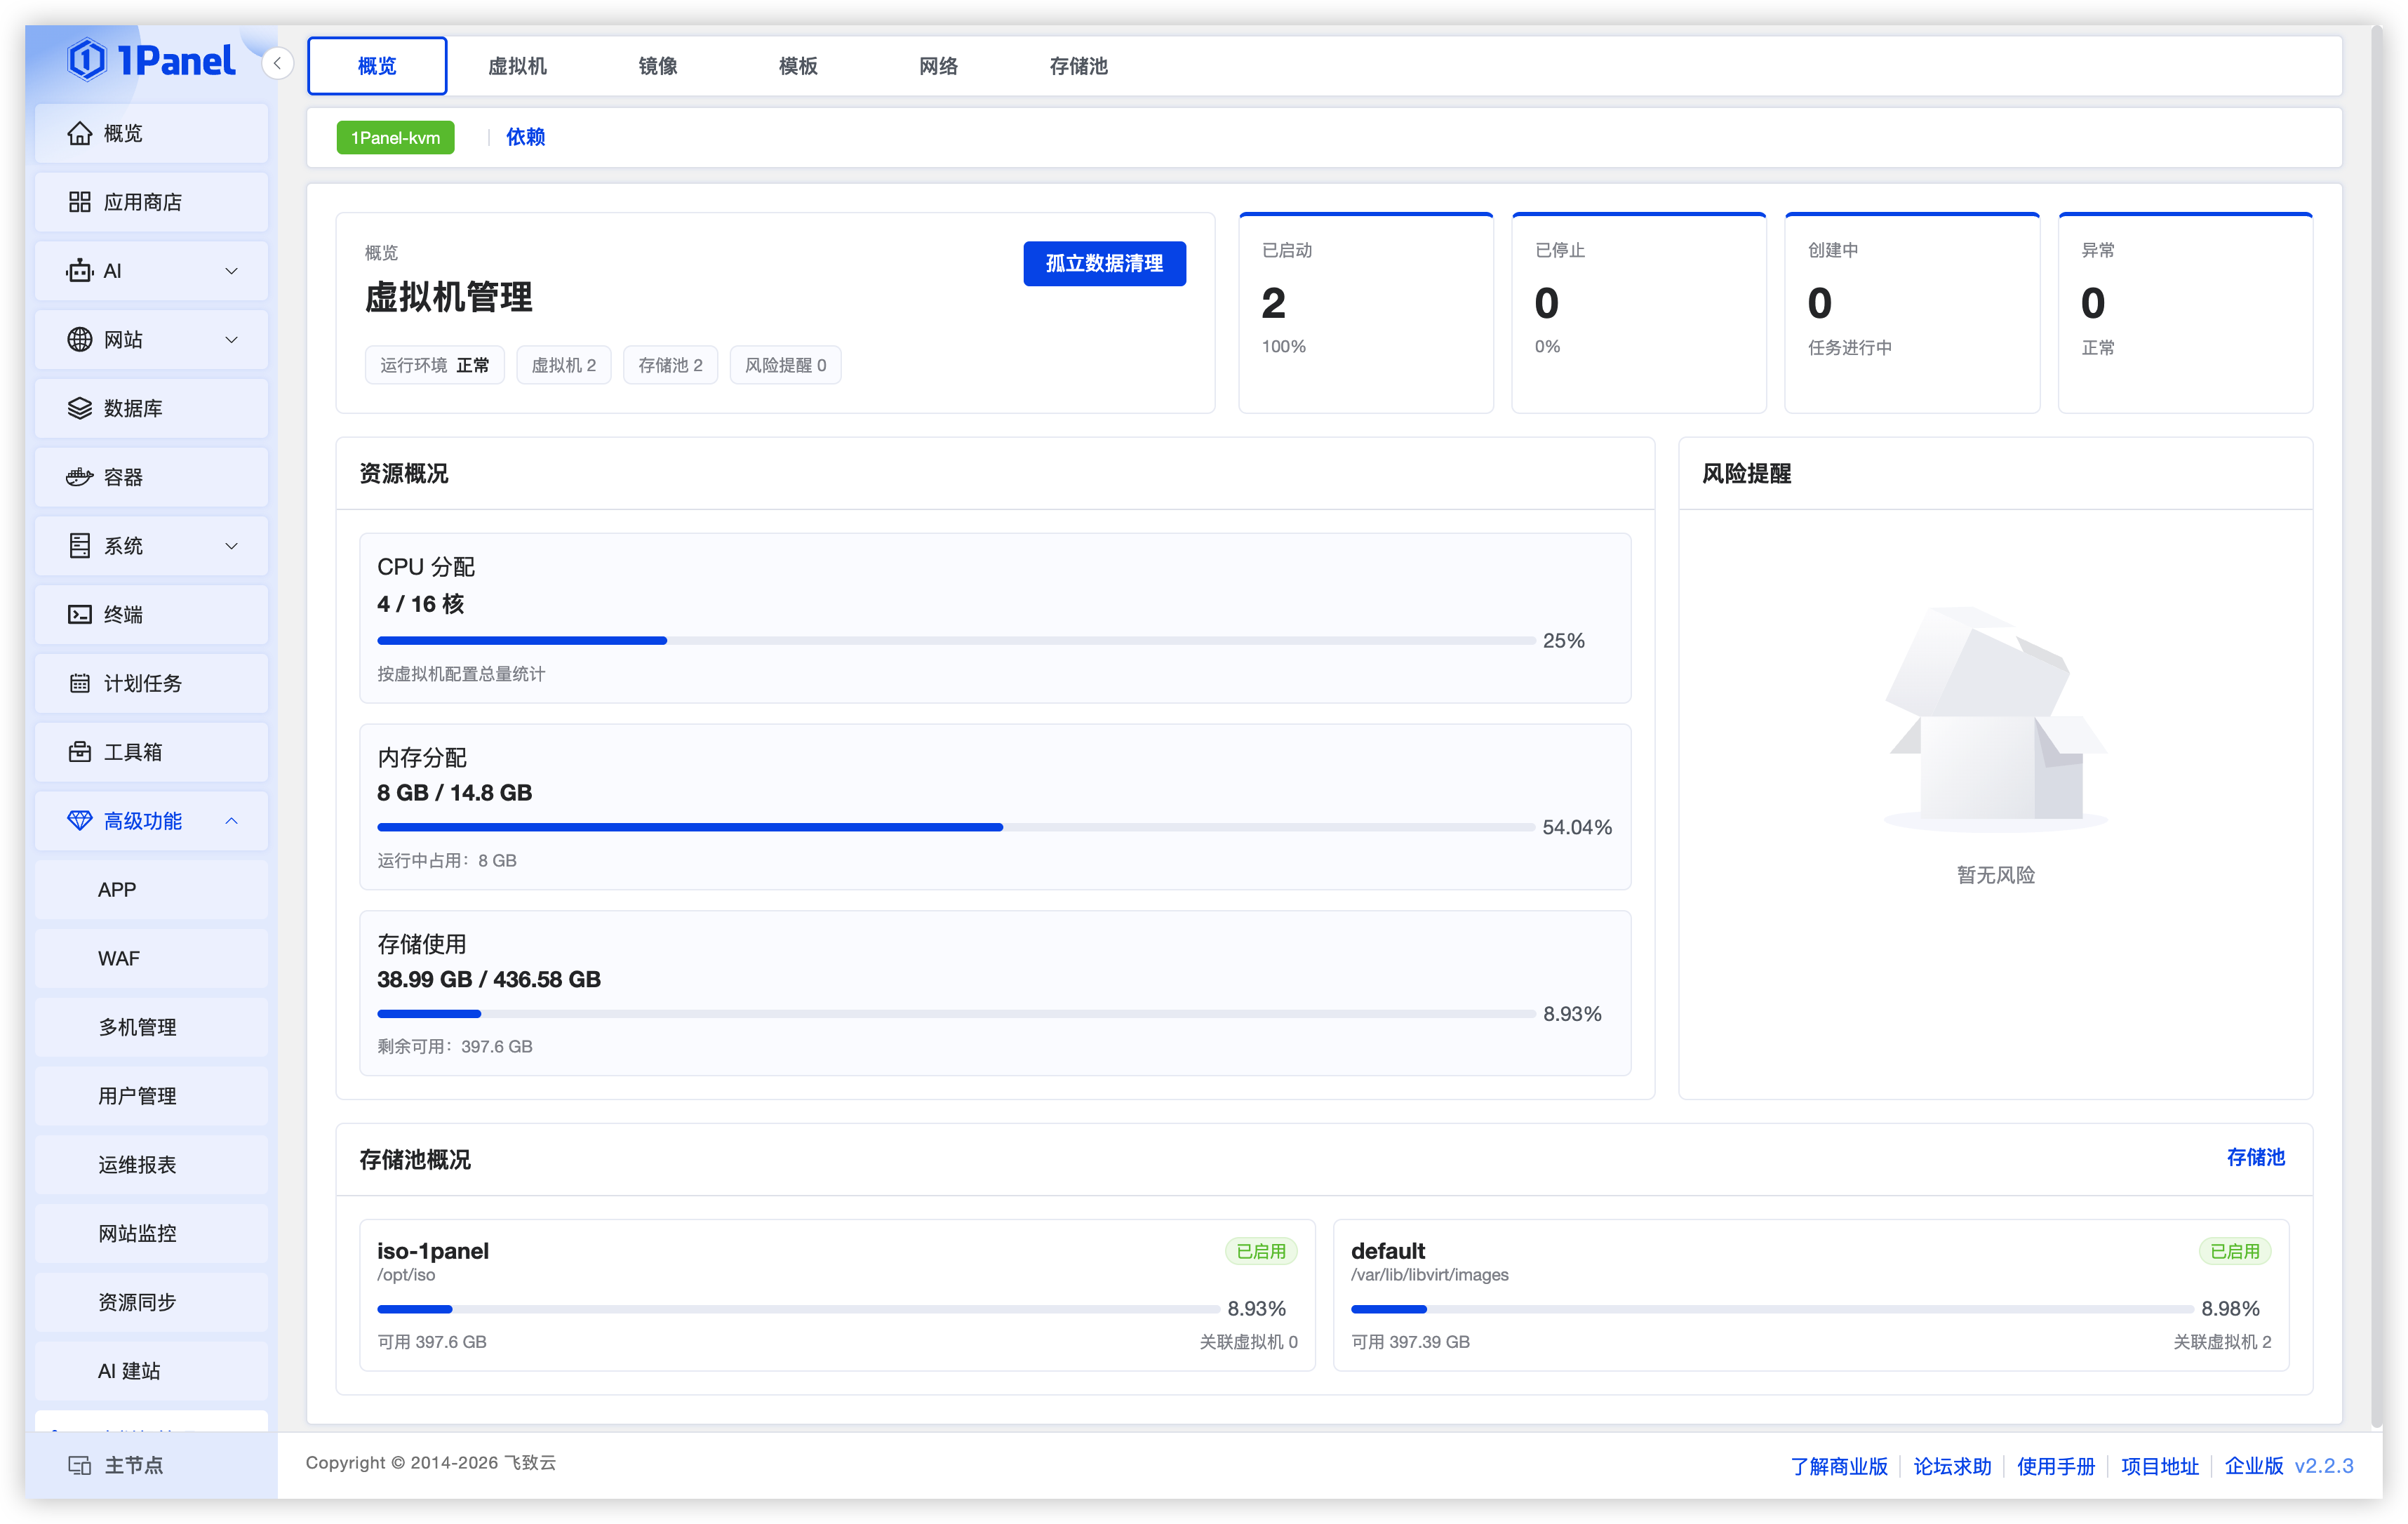This screenshot has width=2408, height=1524.
Task: Click the 暂无风险 empty-state text
Action: tap(1995, 875)
